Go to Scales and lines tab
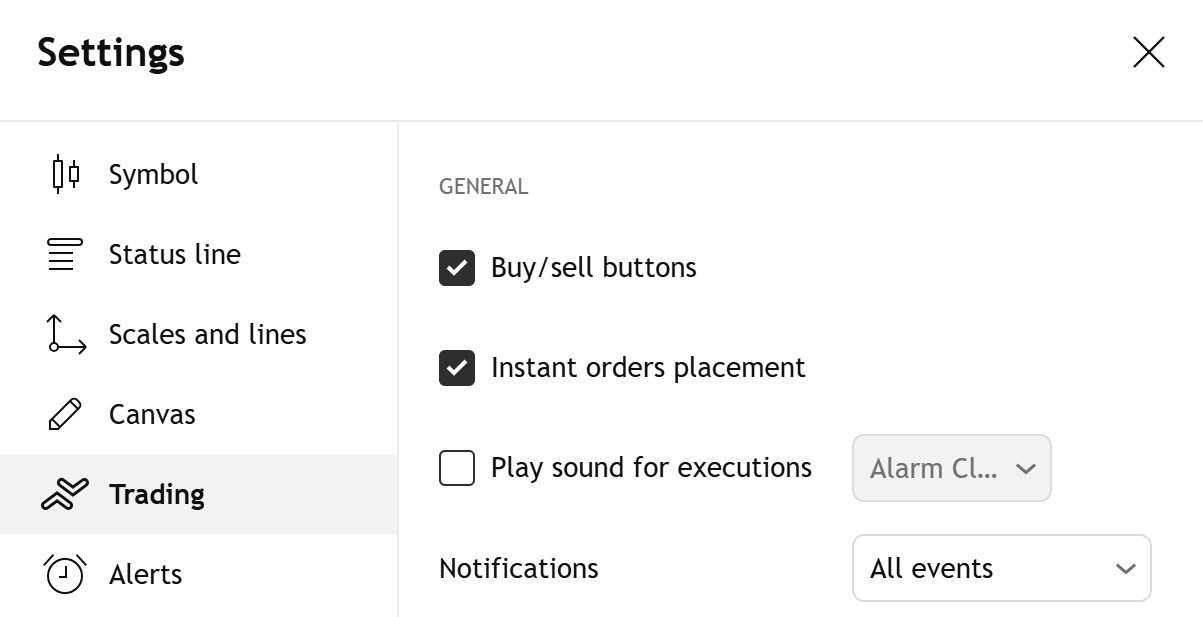This screenshot has height=617, width=1203. pos(207,334)
